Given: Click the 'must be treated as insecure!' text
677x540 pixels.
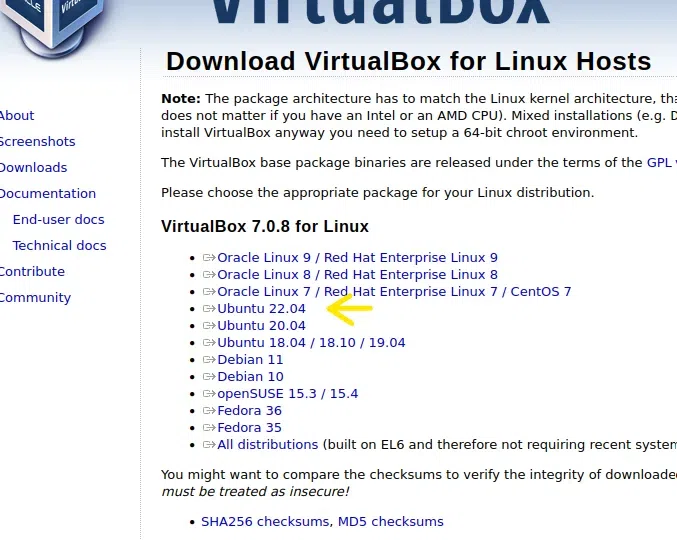Looking at the screenshot, I should (255, 492).
